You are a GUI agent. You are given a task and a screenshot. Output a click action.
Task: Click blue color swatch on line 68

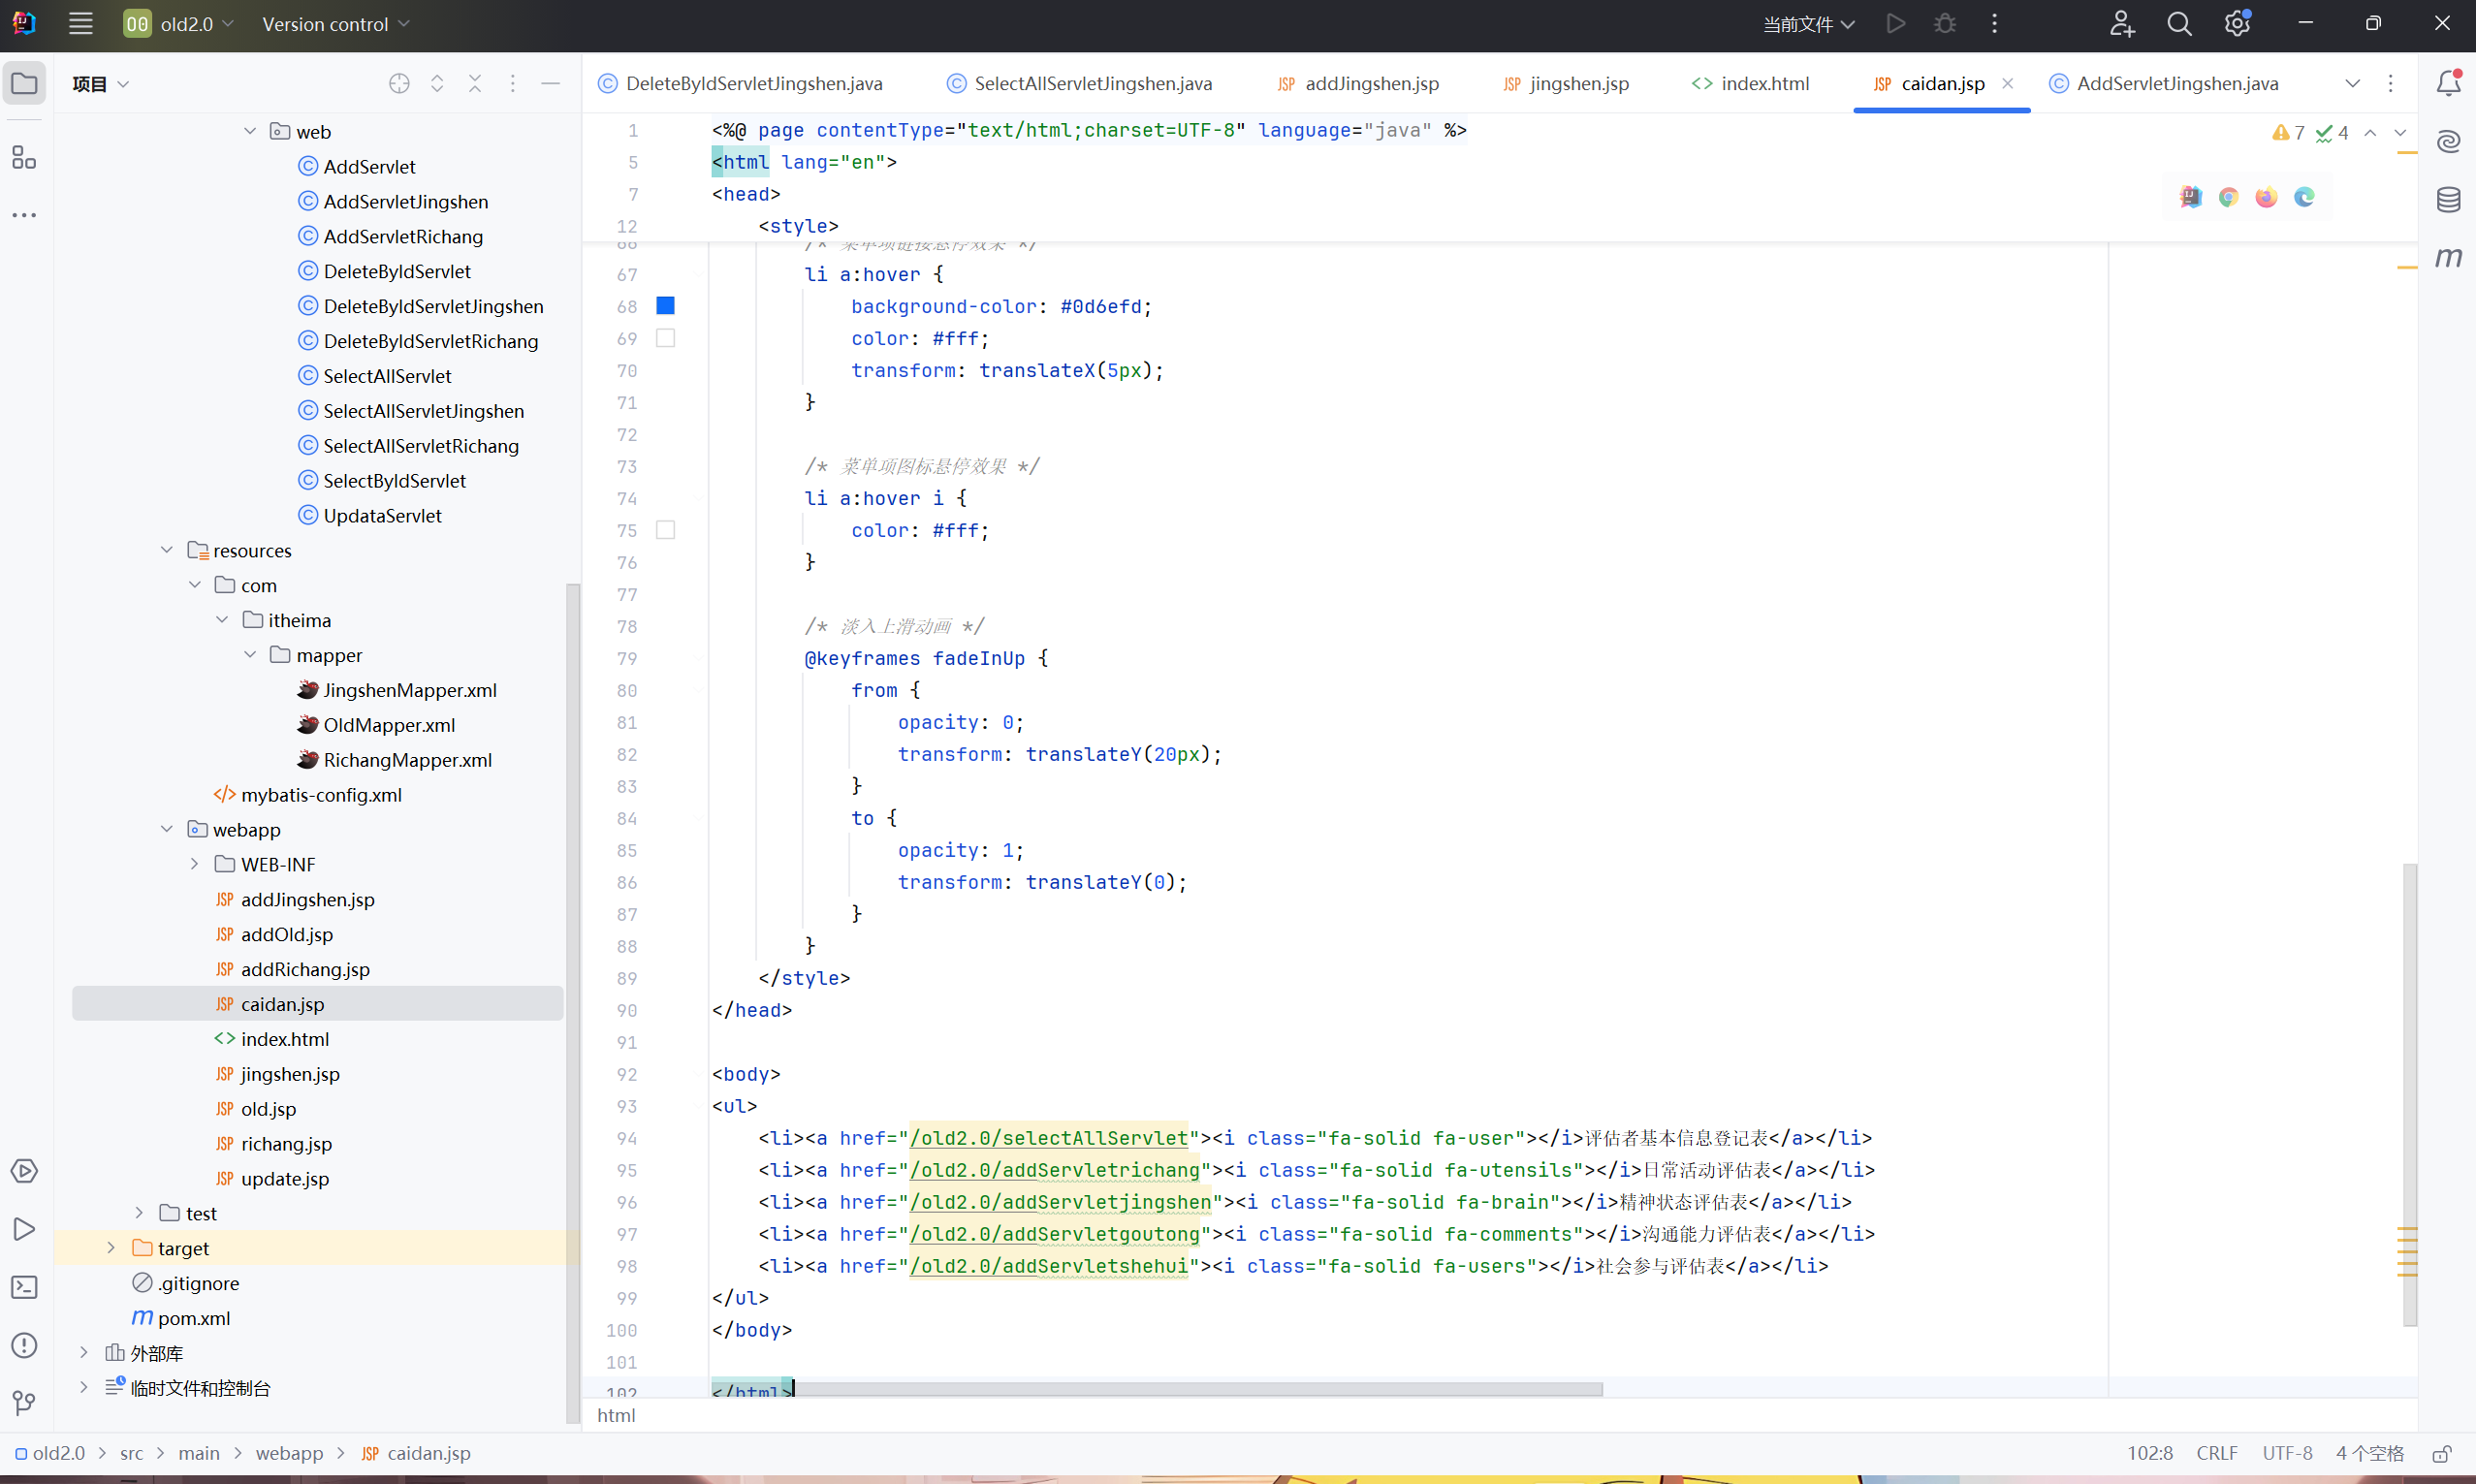[x=665, y=306]
